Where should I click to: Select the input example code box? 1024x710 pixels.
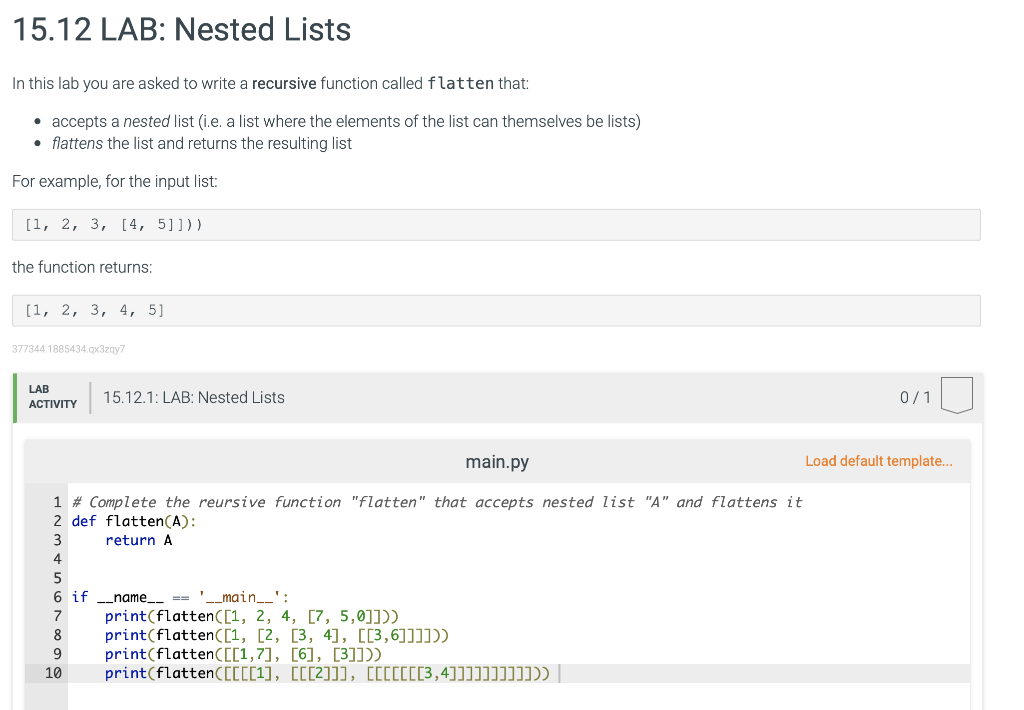coord(496,224)
